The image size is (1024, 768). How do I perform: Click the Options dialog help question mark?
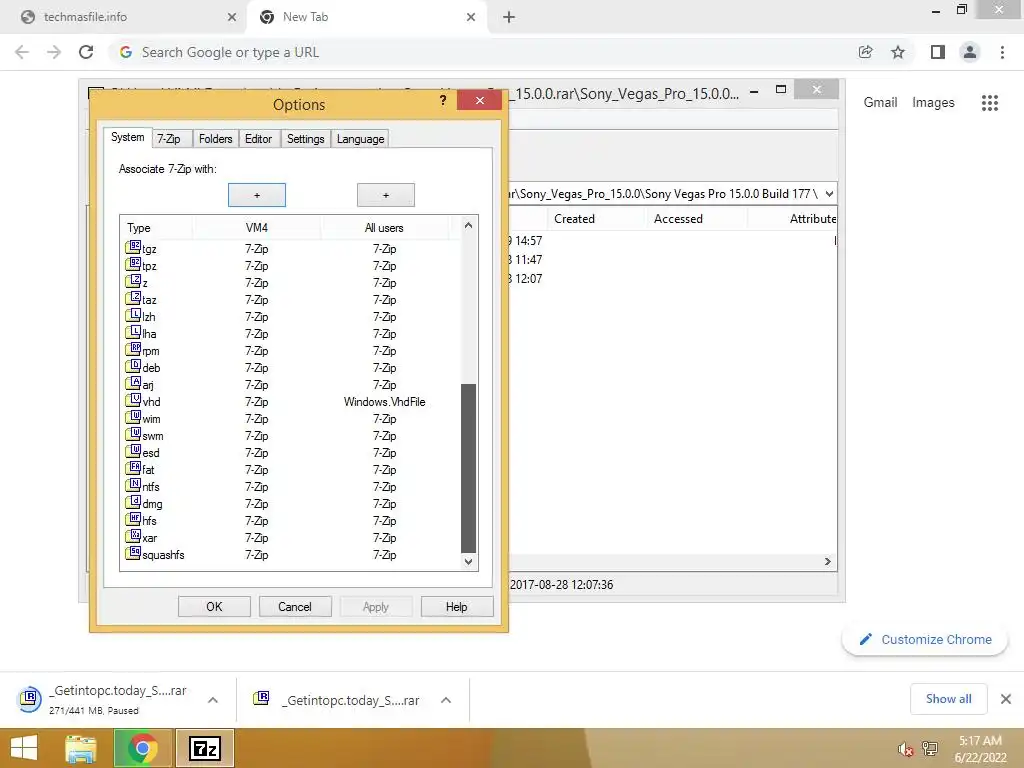coord(443,100)
